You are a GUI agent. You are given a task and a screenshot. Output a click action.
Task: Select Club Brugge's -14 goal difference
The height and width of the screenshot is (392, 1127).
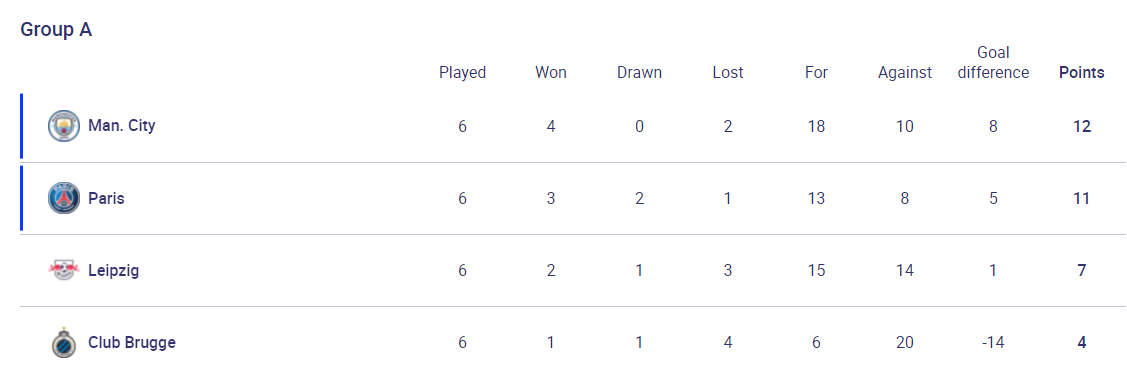pos(993,342)
